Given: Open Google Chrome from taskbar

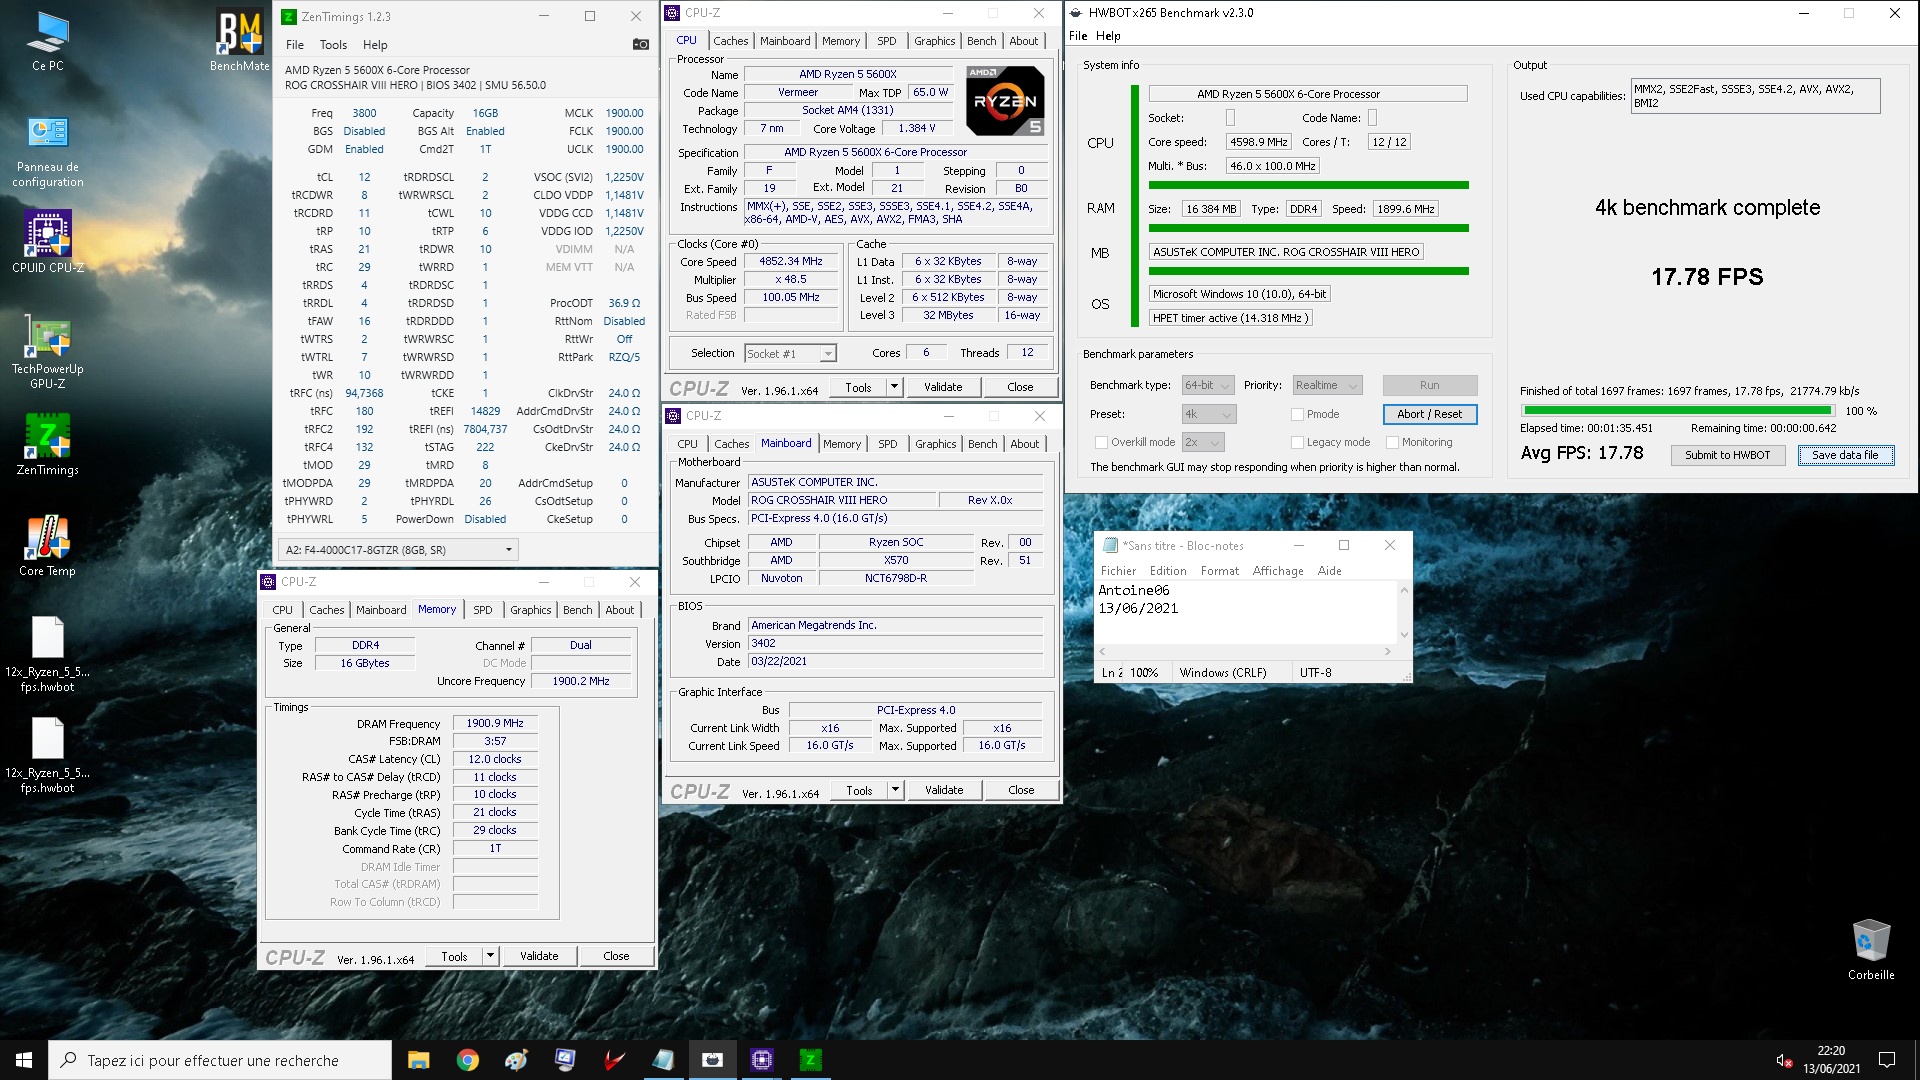Looking at the screenshot, I should pos(467,1059).
